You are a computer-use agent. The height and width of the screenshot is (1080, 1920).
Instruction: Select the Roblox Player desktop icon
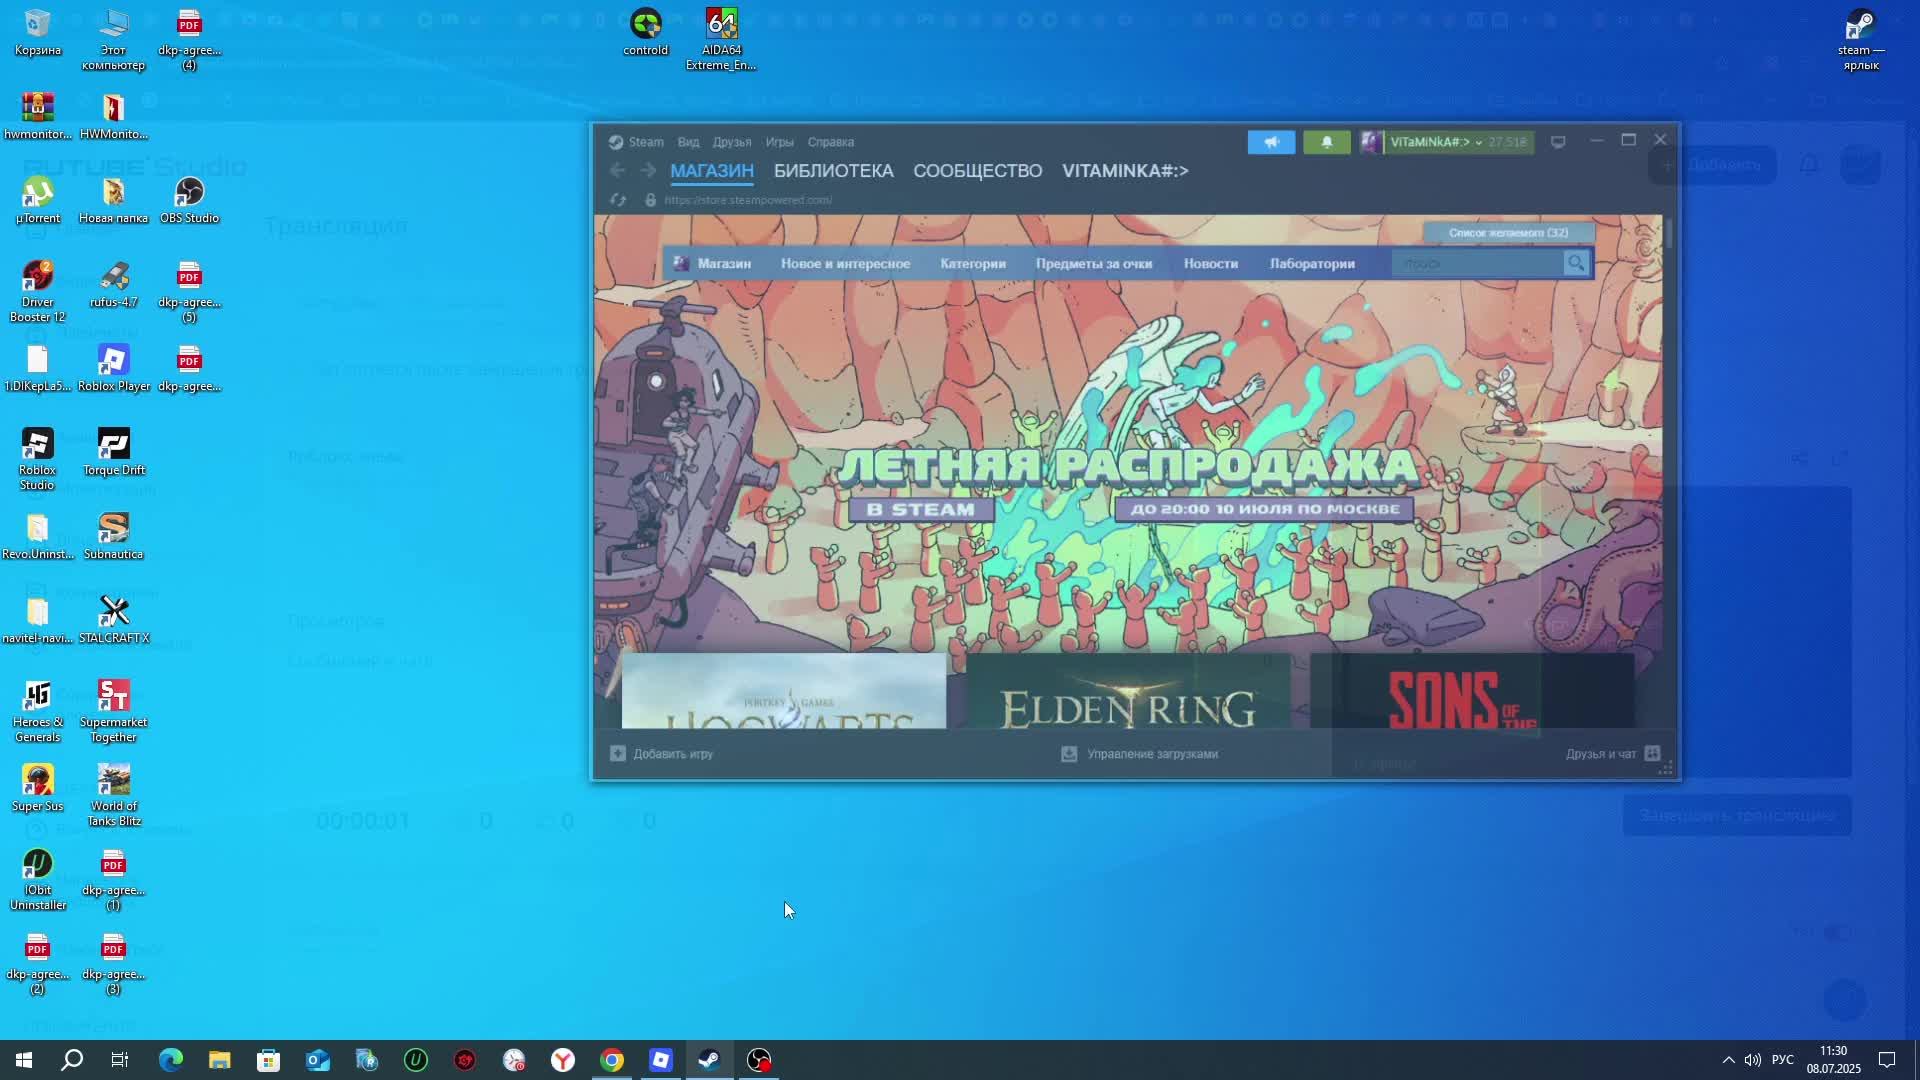click(x=113, y=368)
